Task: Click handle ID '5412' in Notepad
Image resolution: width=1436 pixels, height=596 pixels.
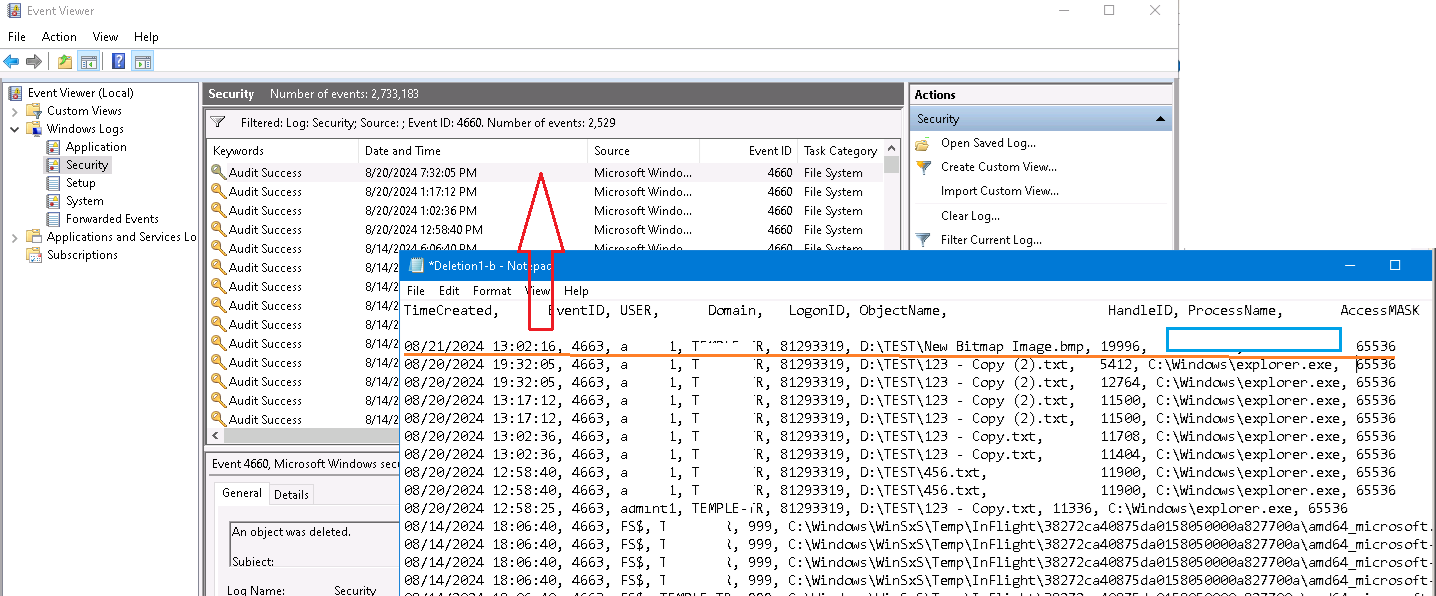Action: coord(1116,365)
